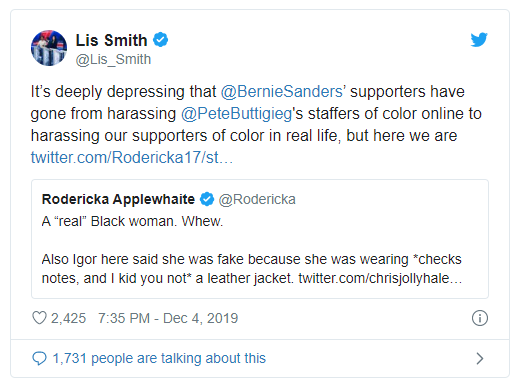Screen dimensions: 516x387
Task: Click Rodericka Applewhaite's verified badge
Action: (x=207, y=199)
